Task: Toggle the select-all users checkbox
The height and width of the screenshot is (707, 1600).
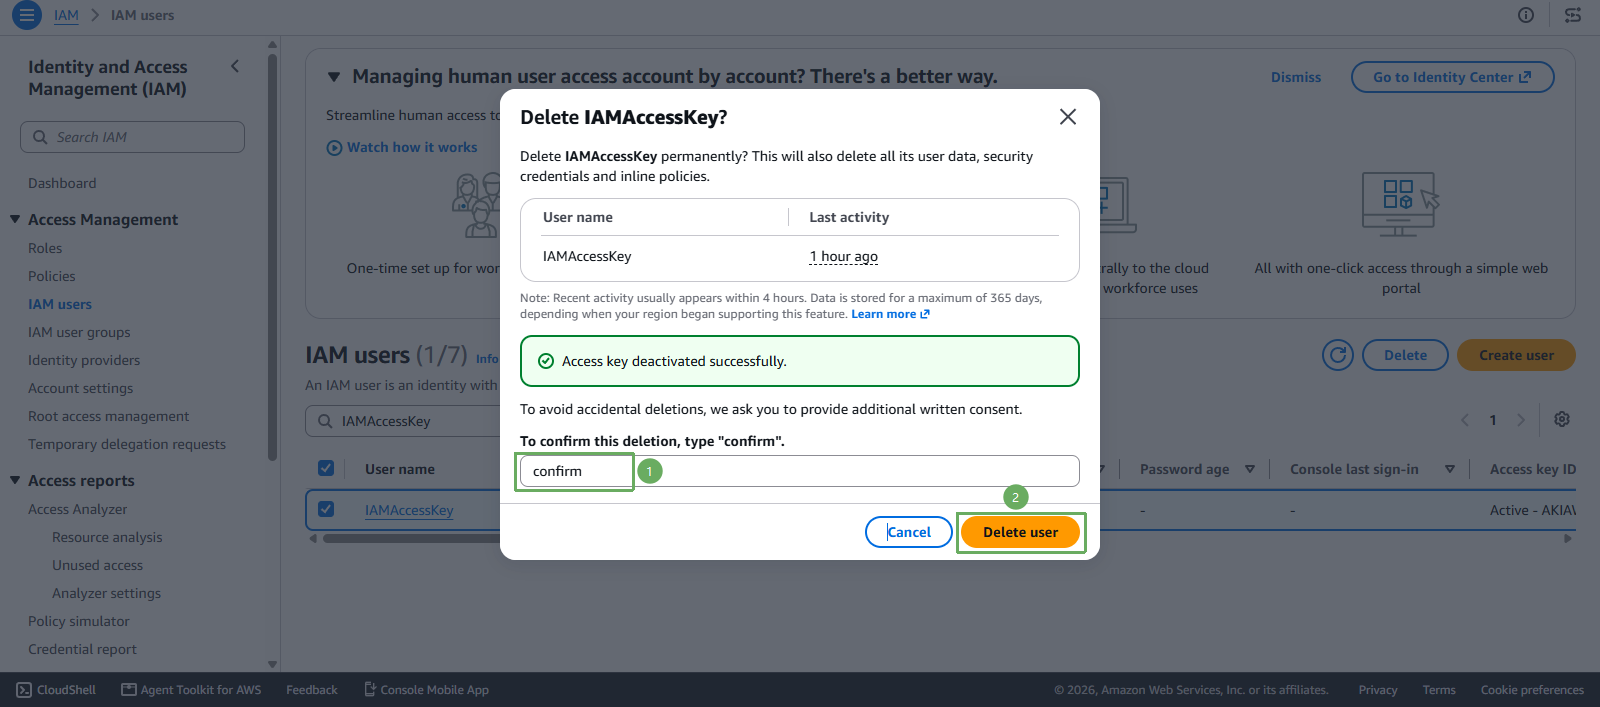Action: coord(326,468)
